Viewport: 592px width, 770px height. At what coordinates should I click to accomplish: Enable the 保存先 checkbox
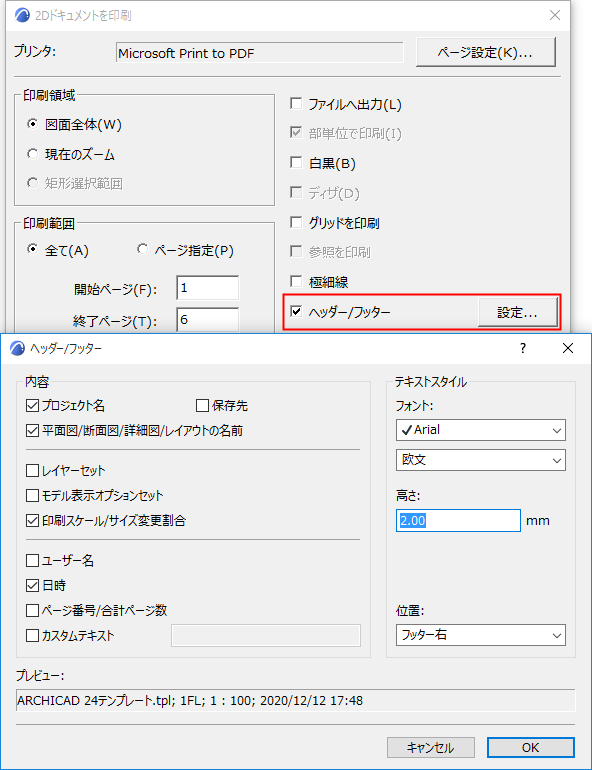coord(202,406)
